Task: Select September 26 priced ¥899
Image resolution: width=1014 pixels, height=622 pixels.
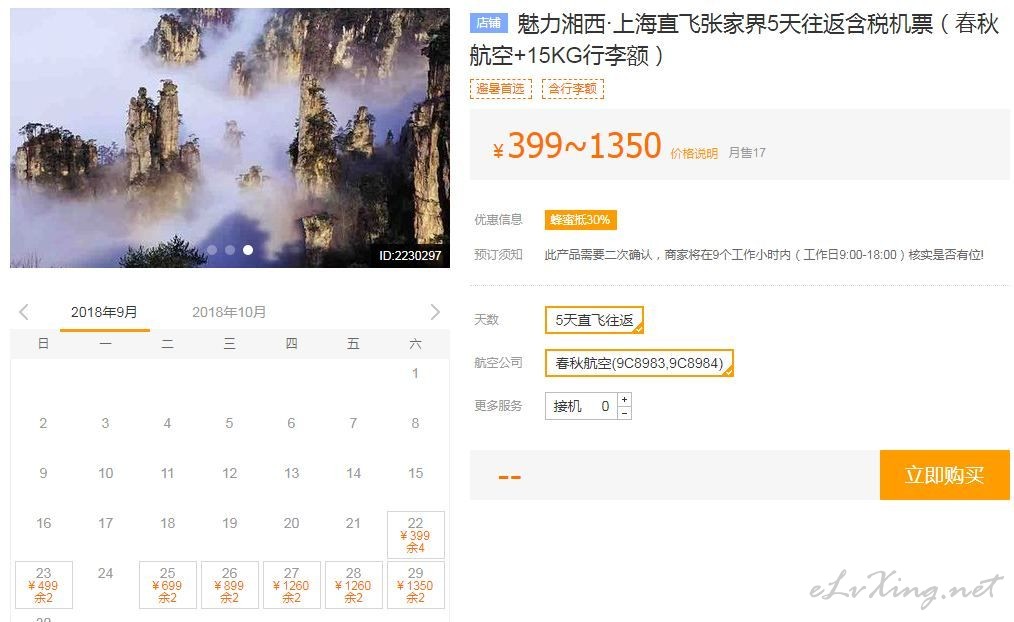Action: [230, 585]
